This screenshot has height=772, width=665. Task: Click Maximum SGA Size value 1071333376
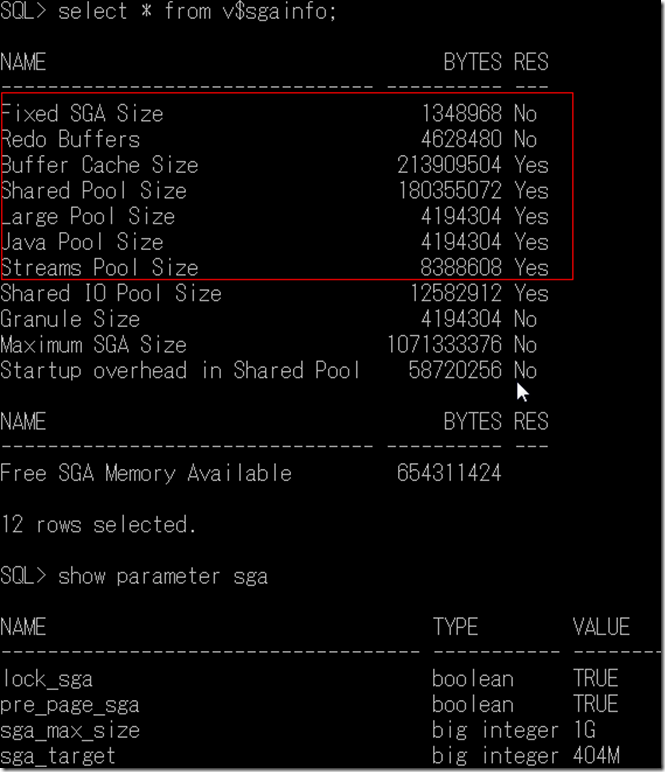tap(443, 346)
